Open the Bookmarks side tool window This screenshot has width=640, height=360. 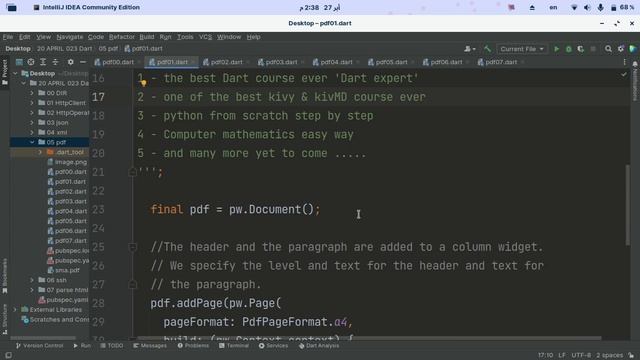tap(4, 276)
